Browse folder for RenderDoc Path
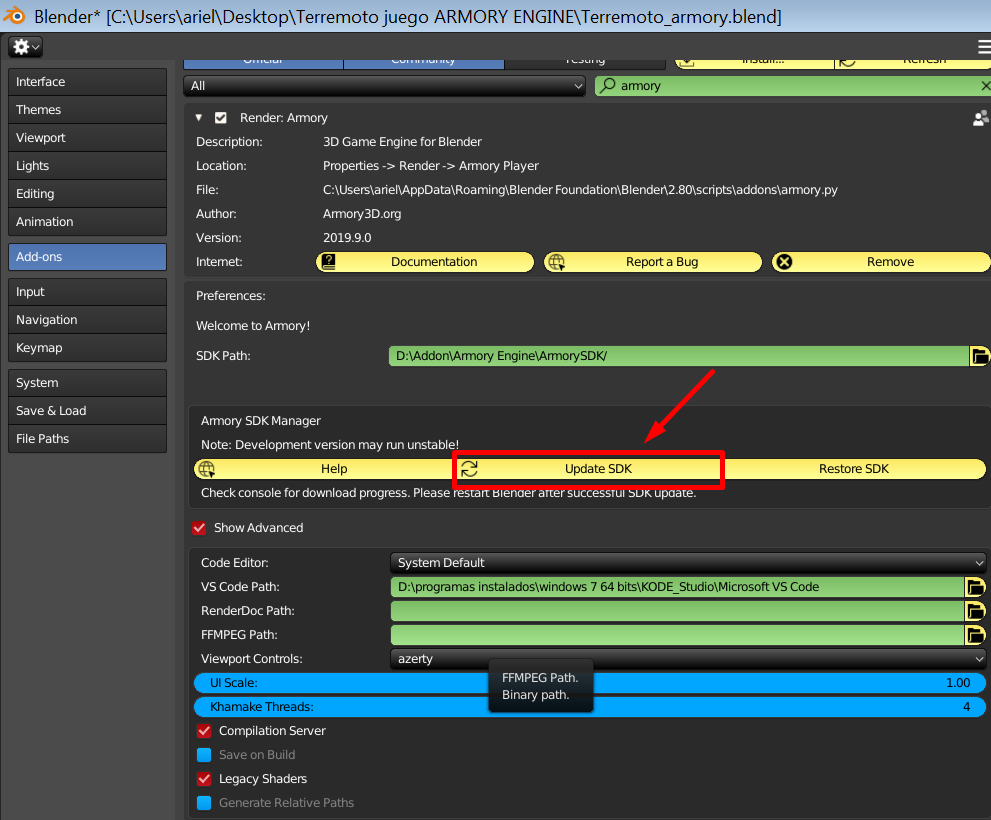The width and height of the screenshot is (991, 820). coord(975,611)
